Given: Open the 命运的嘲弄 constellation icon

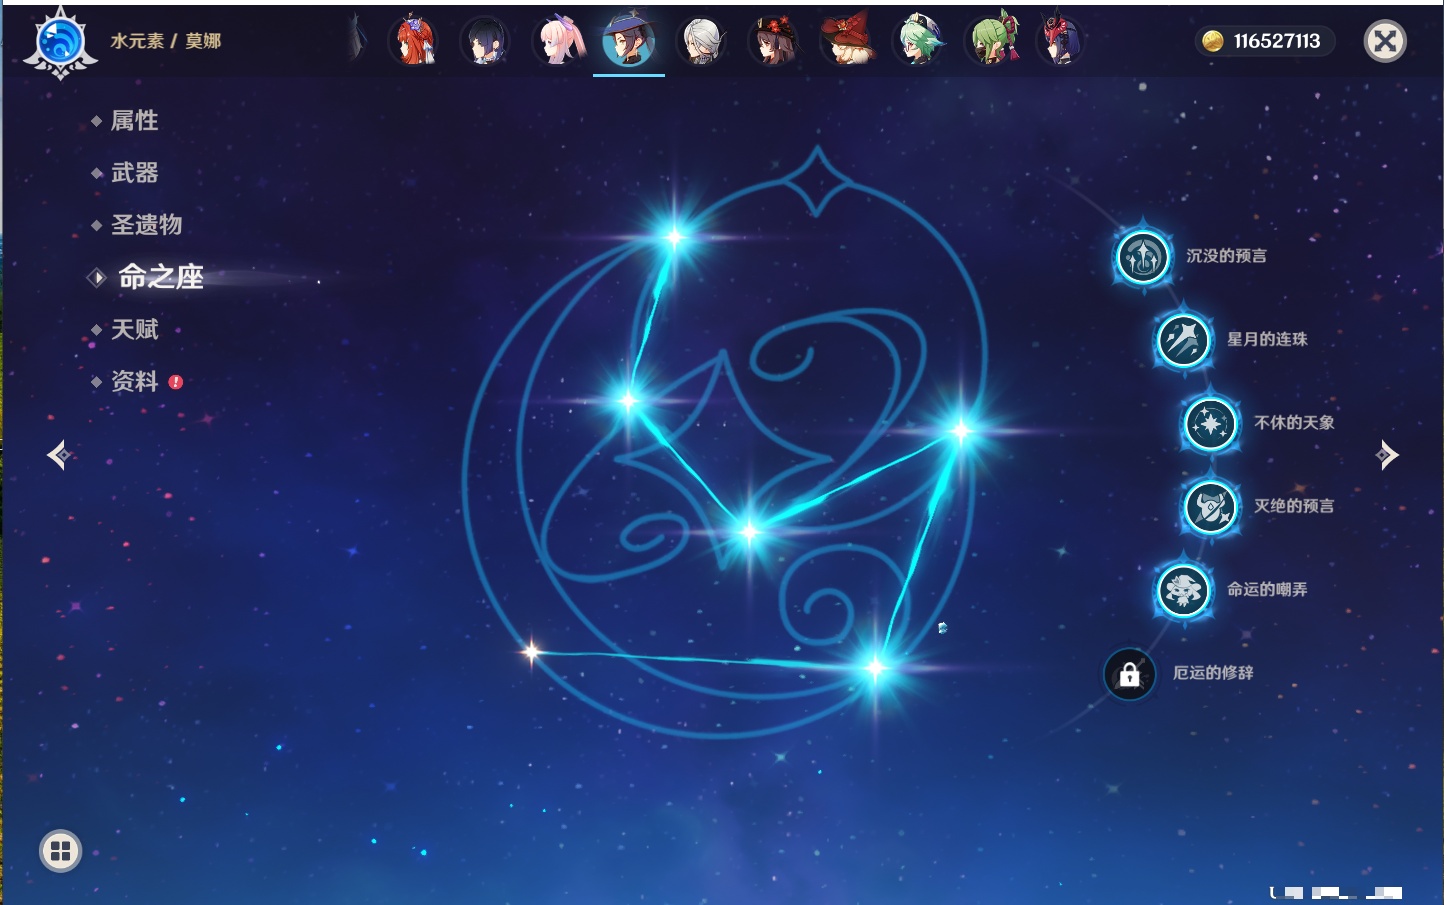Looking at the screenshot, I should [x=1183, y=590].
